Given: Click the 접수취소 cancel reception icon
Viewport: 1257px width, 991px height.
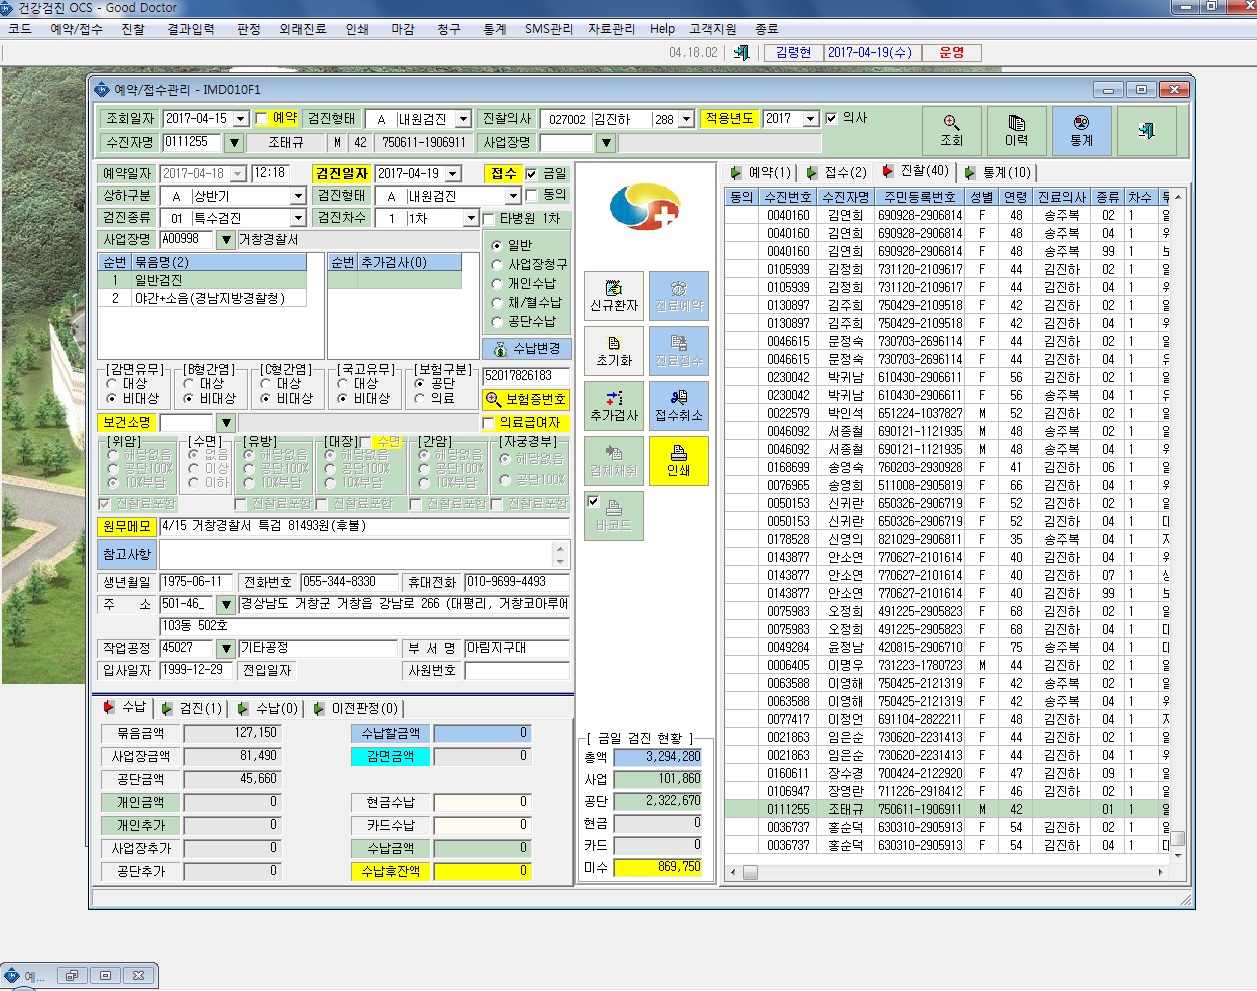Looking at the screenshot, I should 679,406.
